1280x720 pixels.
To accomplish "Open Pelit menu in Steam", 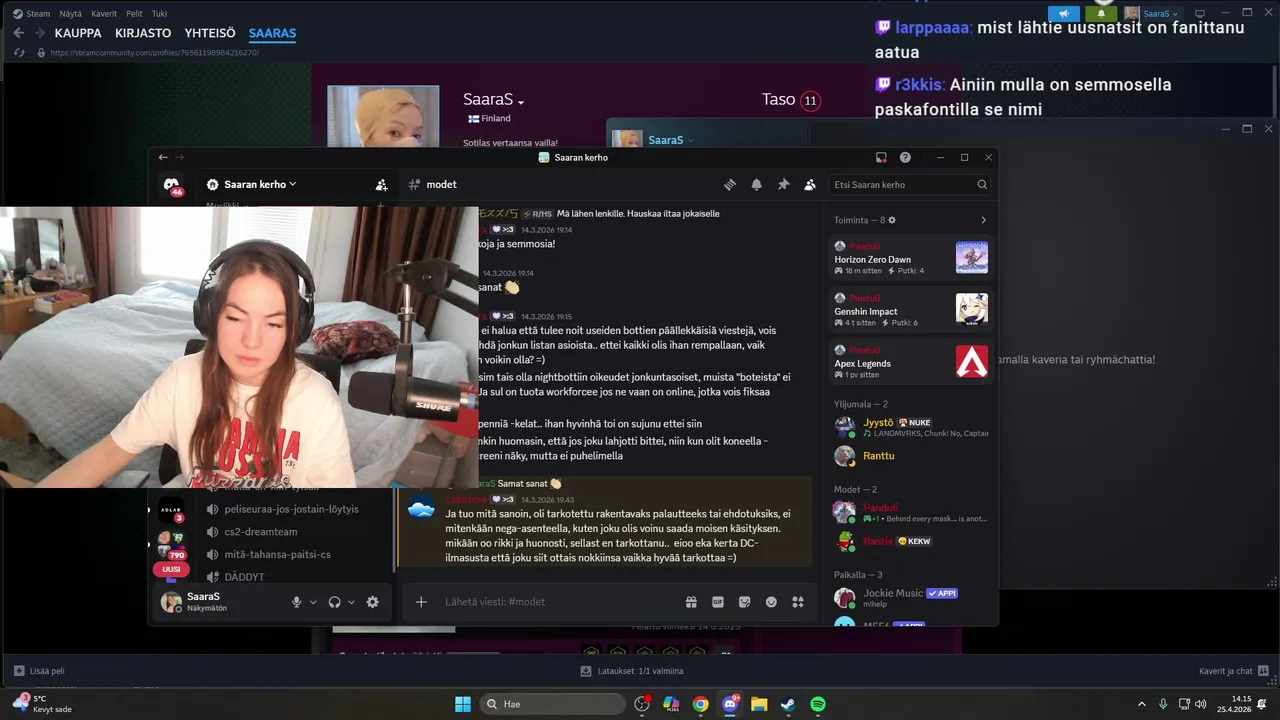I will pos(134,14).
